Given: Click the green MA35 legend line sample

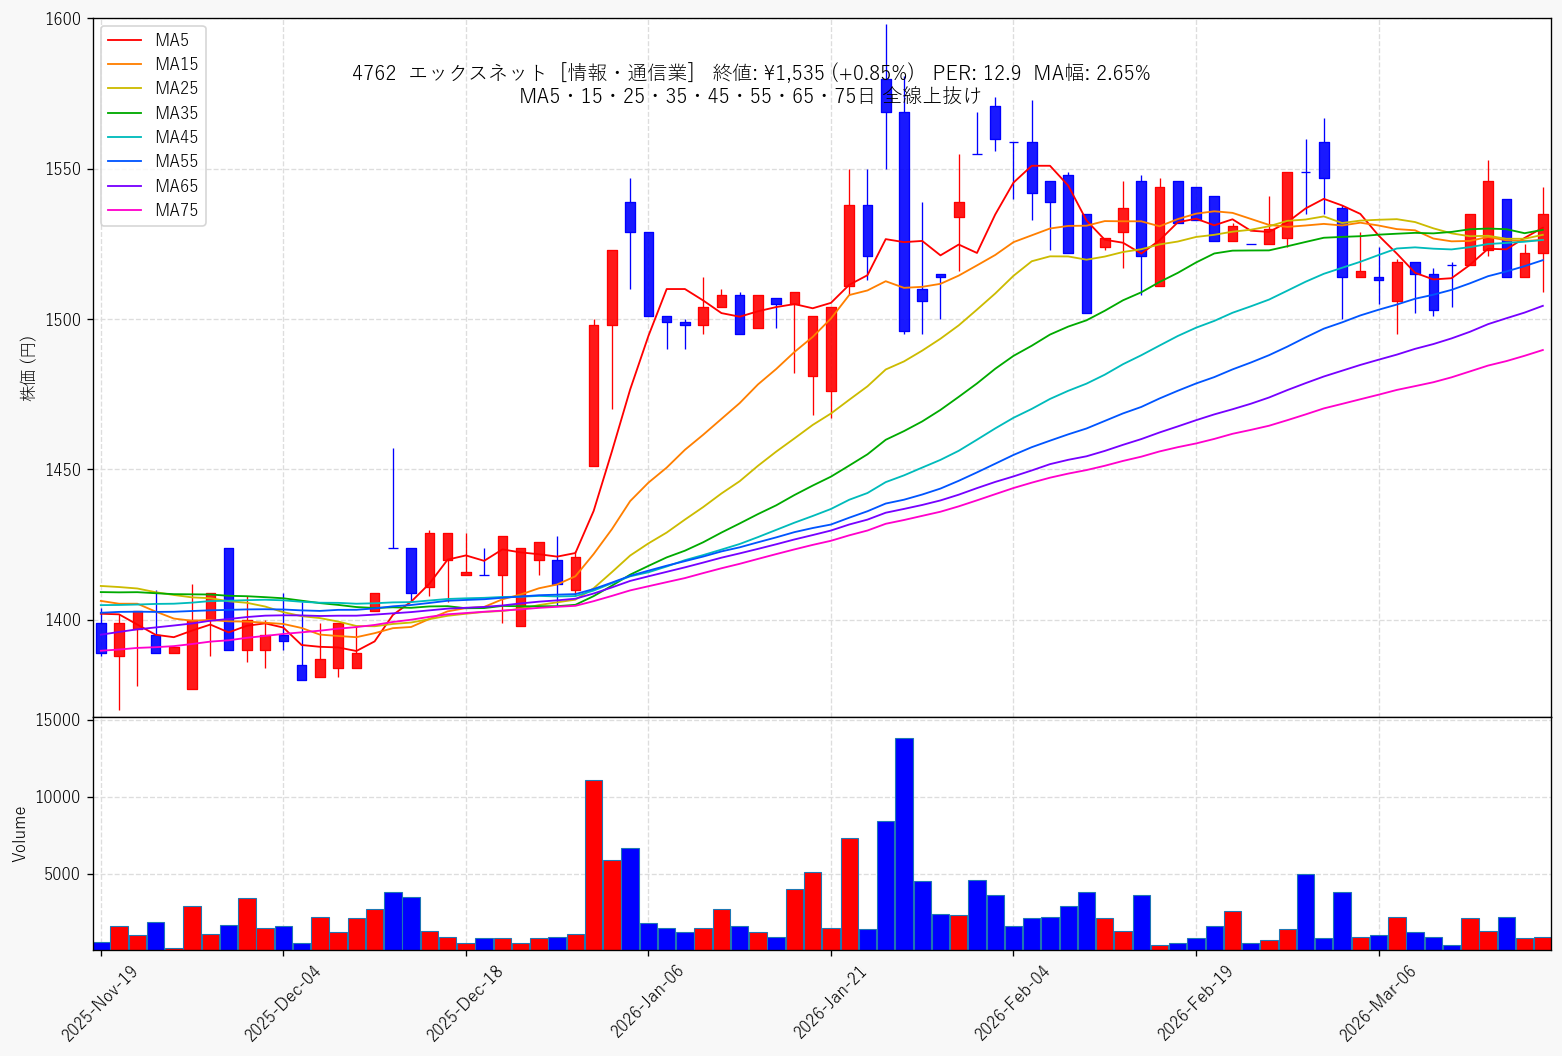Looking at the screenshot, I should point(125,113).
